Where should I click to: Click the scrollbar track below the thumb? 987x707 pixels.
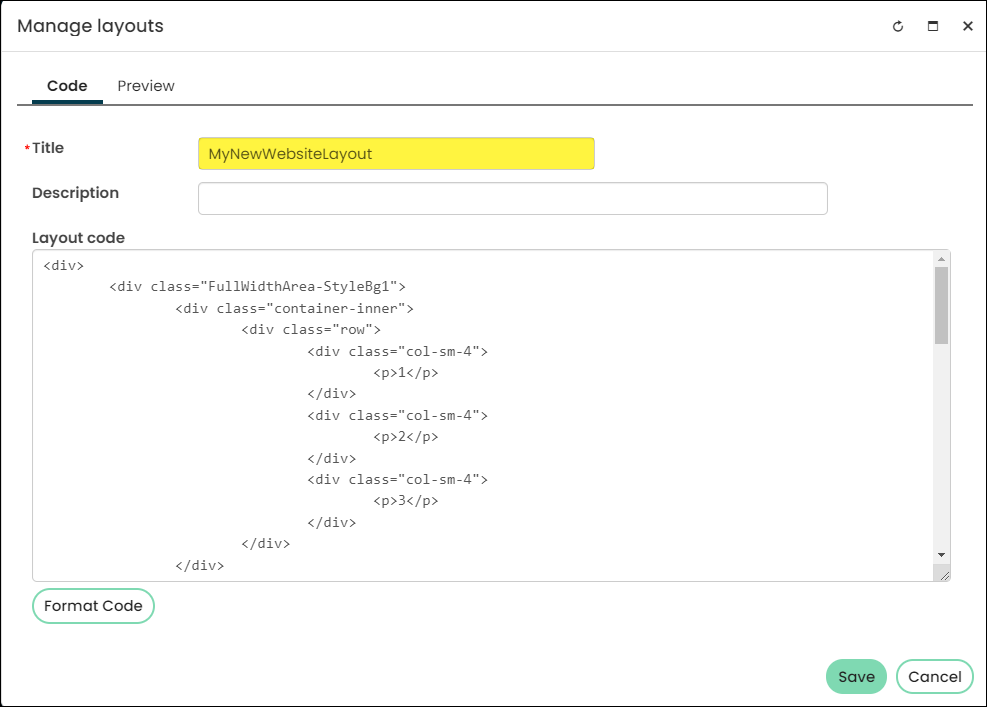(x=941, y=446)
